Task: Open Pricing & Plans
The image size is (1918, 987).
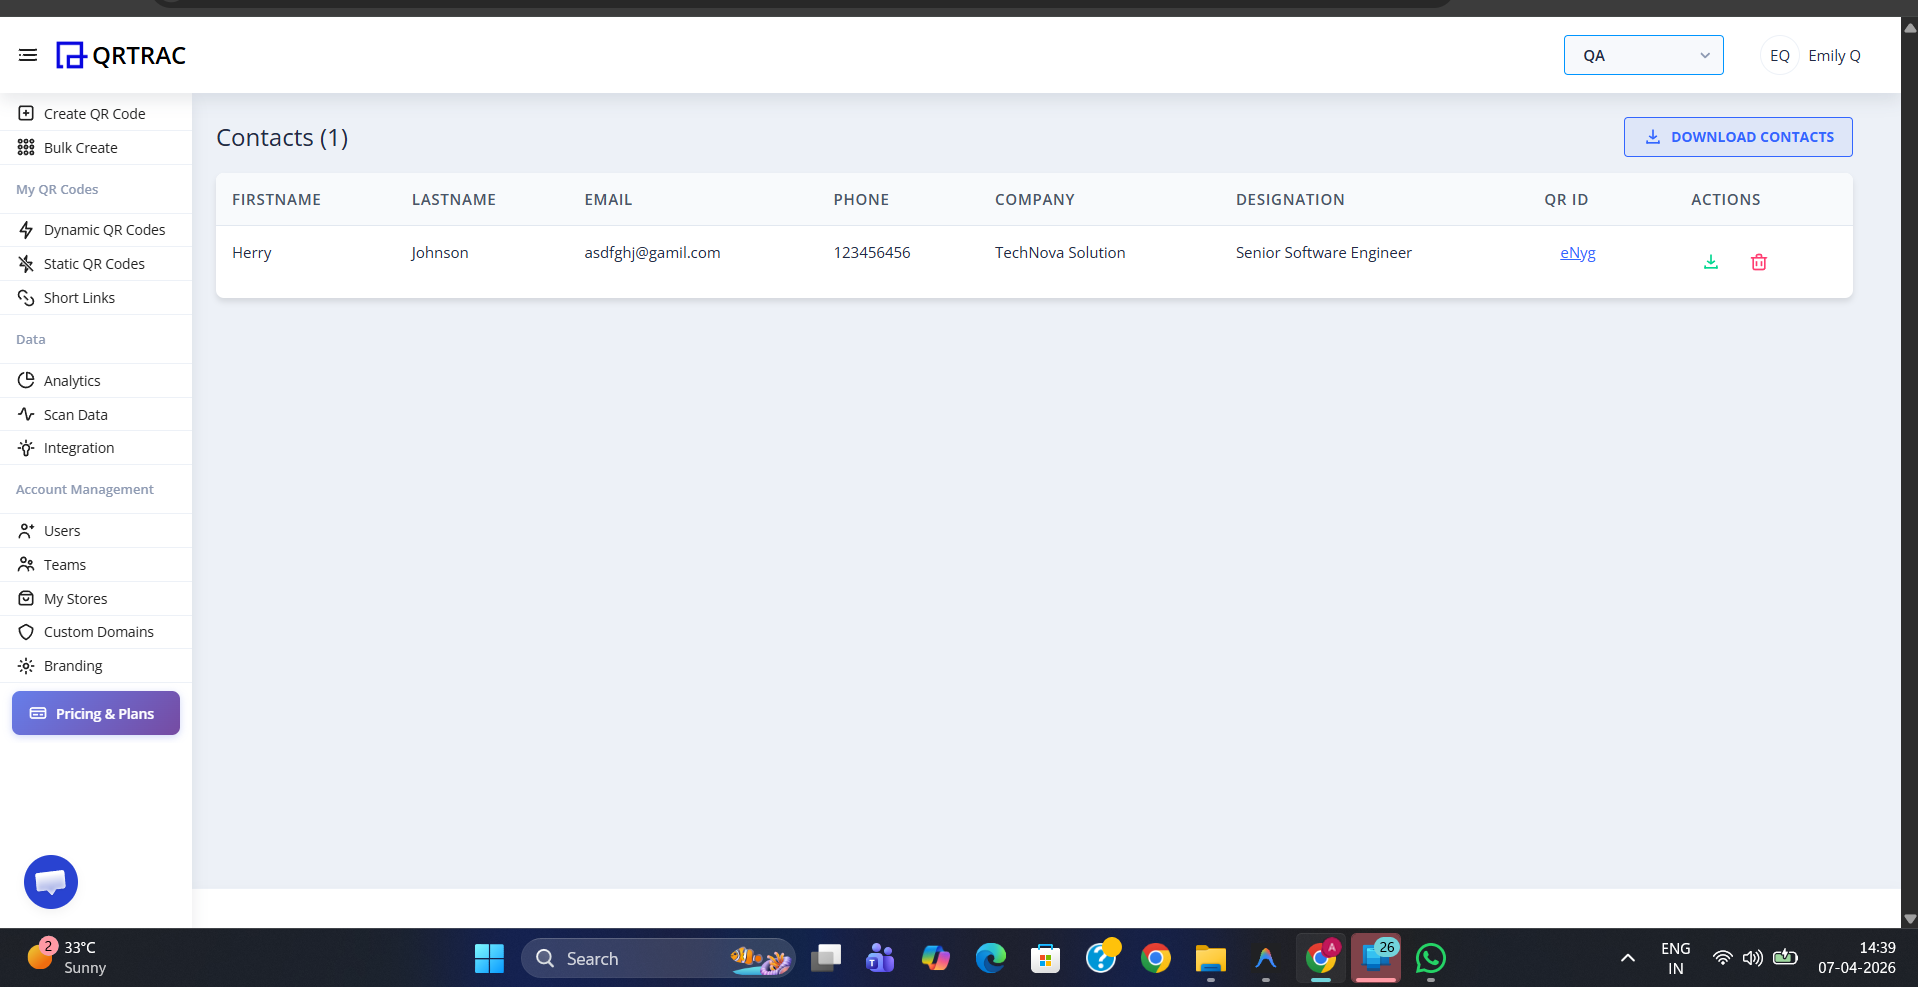Action: coord(95,713)
